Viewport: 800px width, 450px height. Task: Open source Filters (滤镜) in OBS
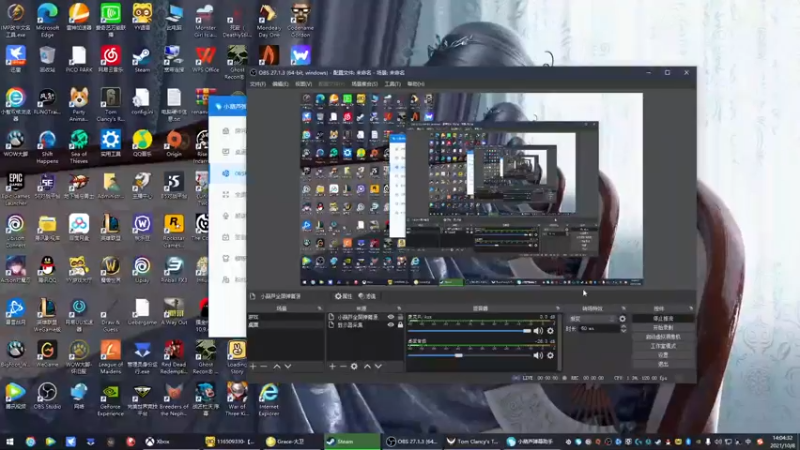coord(367,296)
